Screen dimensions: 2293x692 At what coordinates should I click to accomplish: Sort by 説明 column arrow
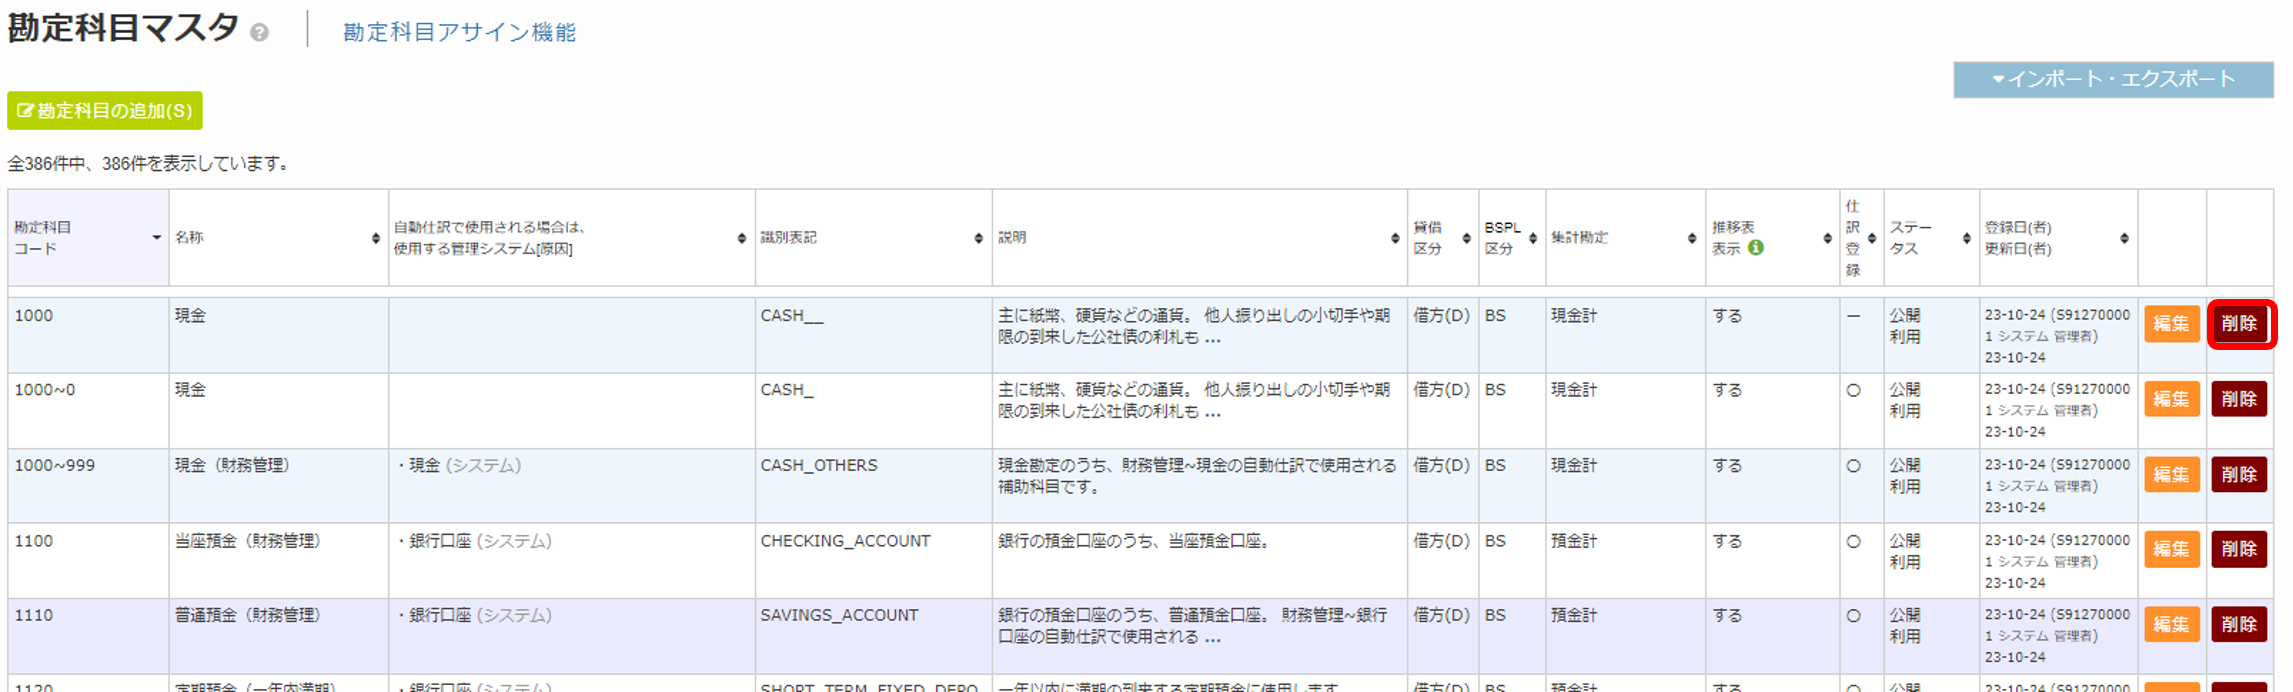[x=1394, y=238]
